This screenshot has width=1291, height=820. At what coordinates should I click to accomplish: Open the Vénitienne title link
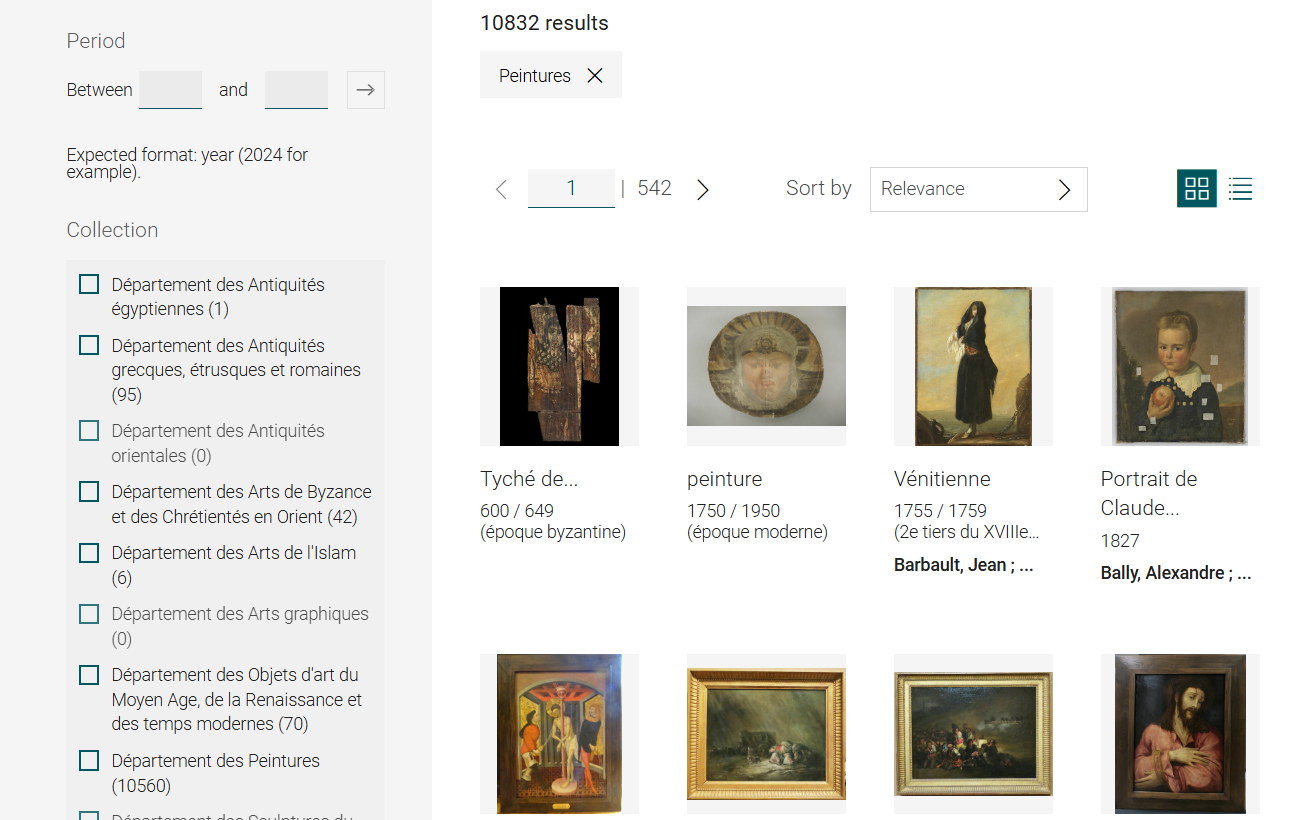click(942, 479)
